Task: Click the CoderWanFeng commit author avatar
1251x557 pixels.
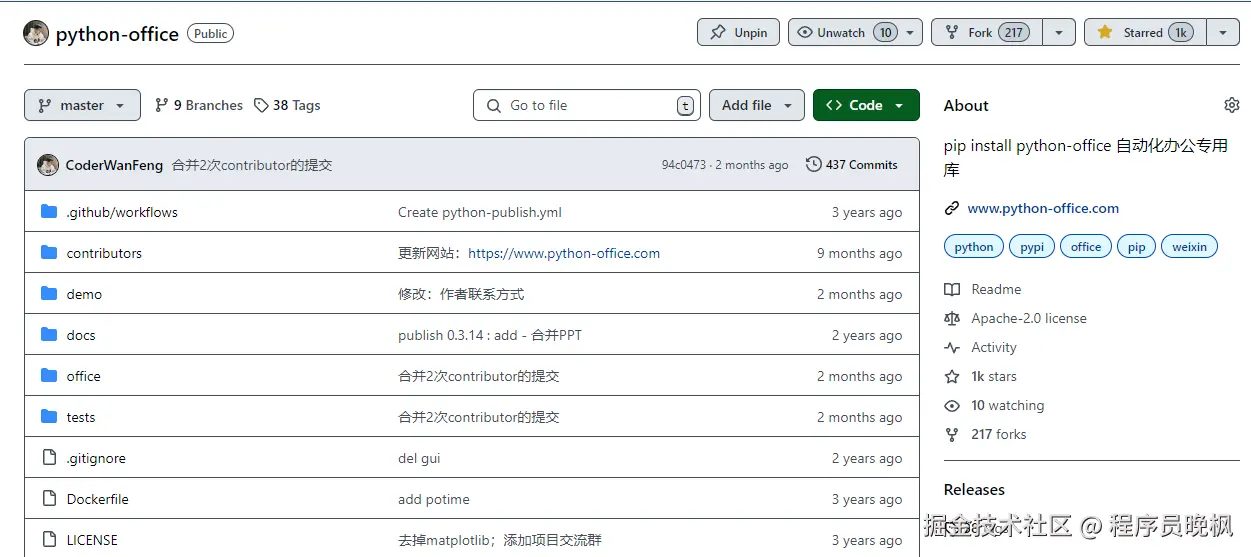Action: point(48,165)
